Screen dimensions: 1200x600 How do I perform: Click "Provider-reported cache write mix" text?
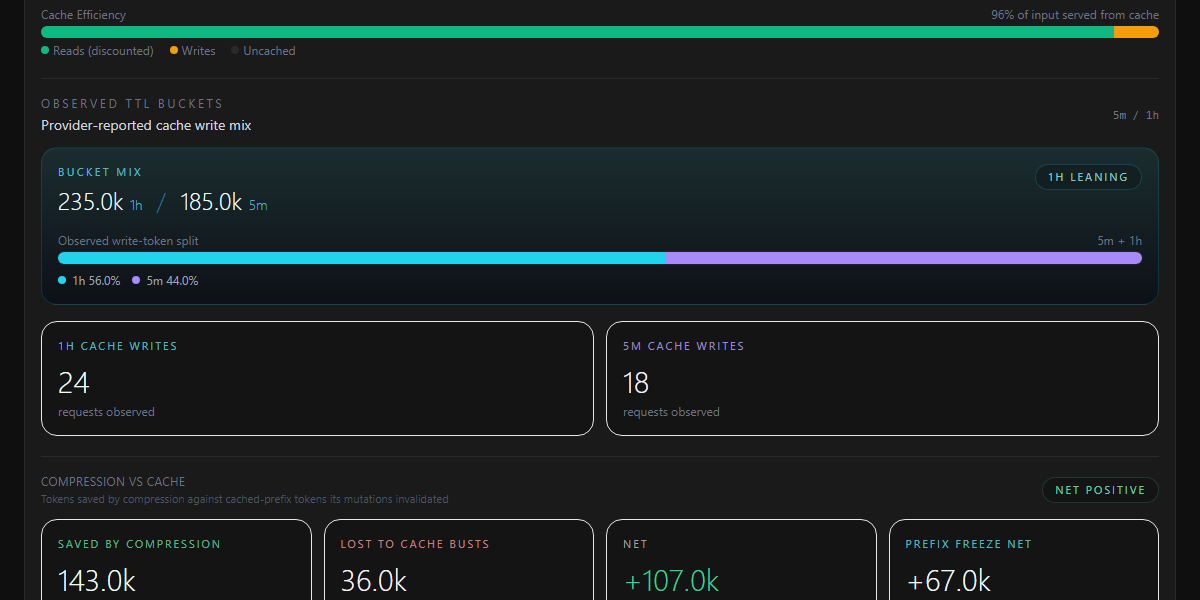coord(146,126)
